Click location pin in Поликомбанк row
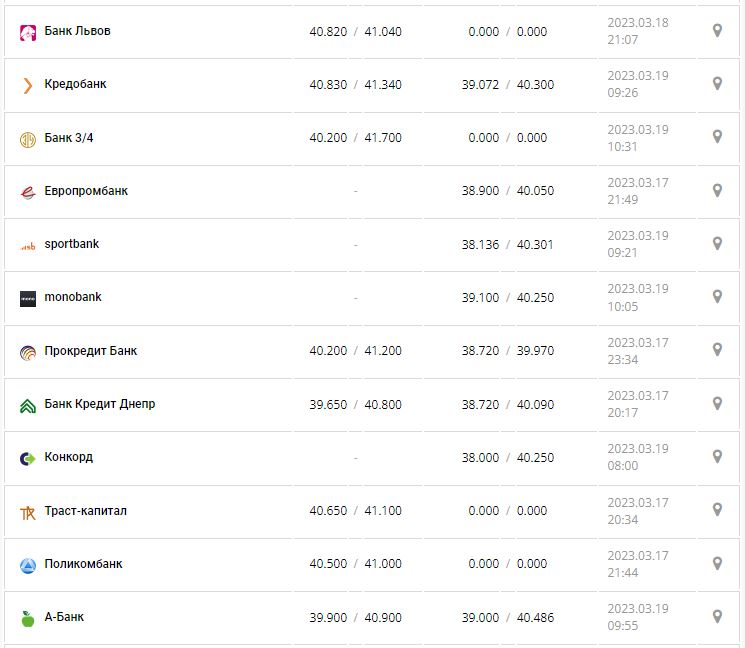 coord(717,564)
